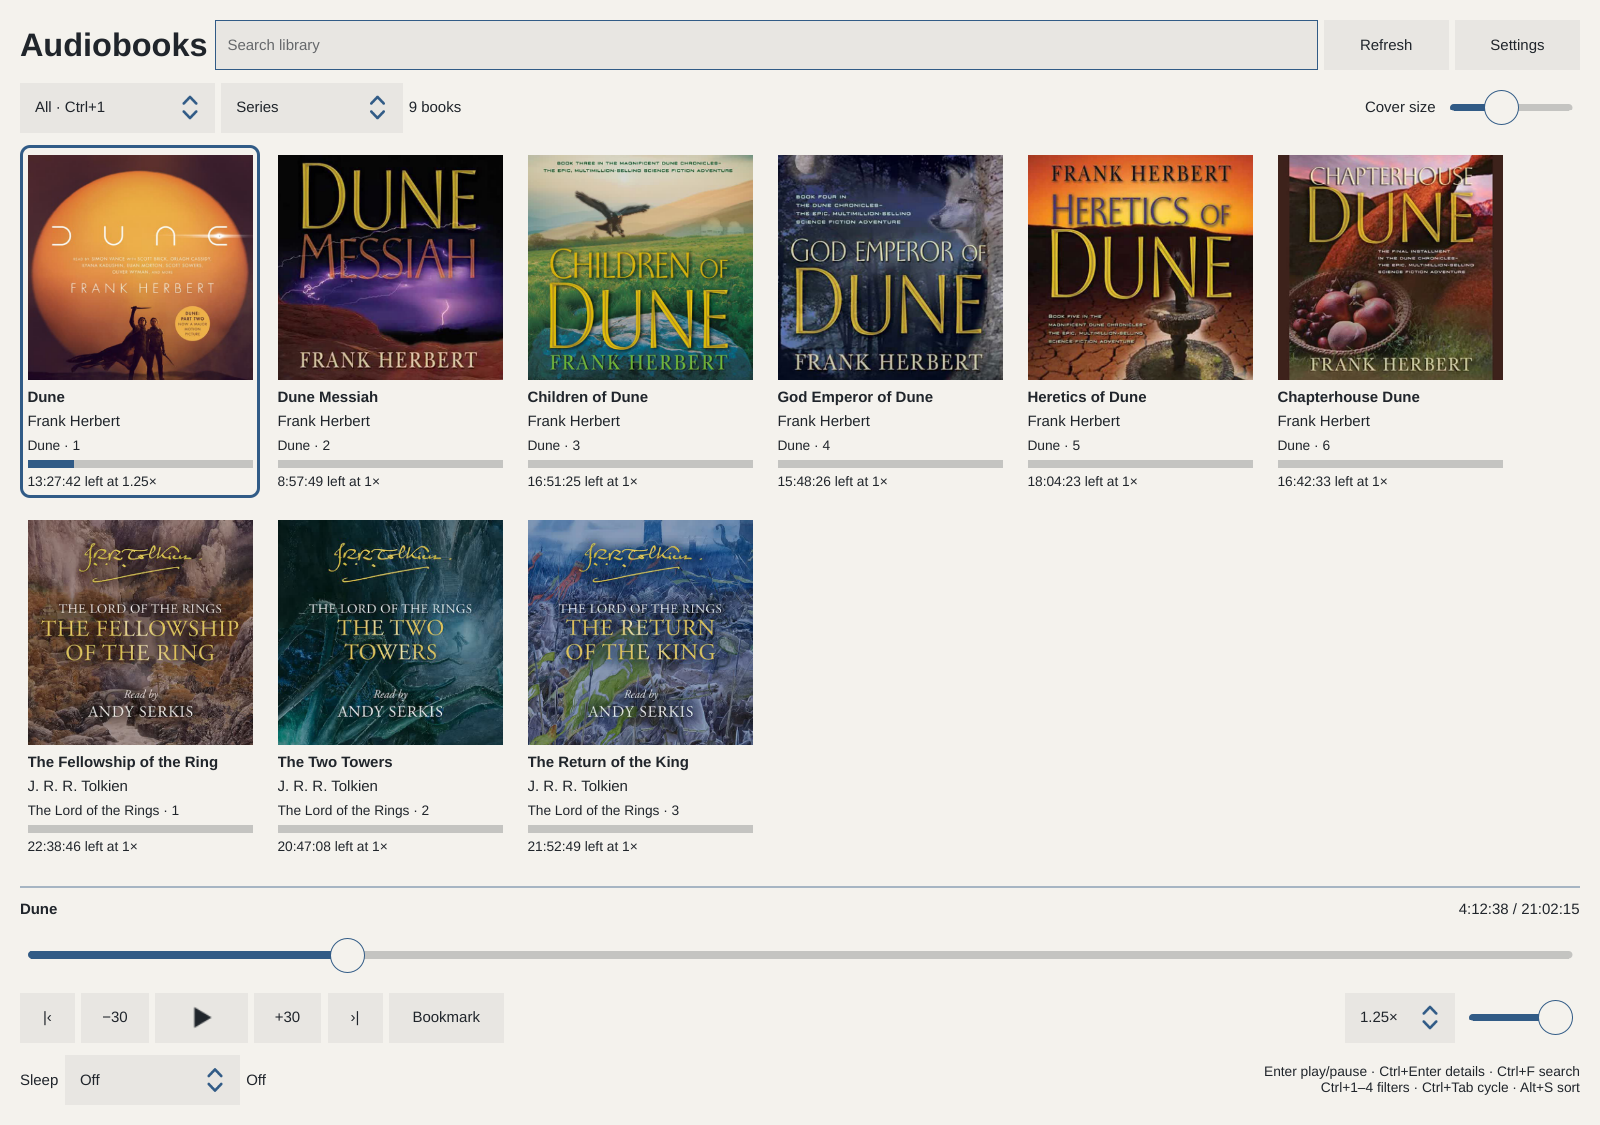The width and height of the screenshot is (1600, 1125).
Task: Select the Chapterhouse Dune cover
Action: click(1390, 267)
